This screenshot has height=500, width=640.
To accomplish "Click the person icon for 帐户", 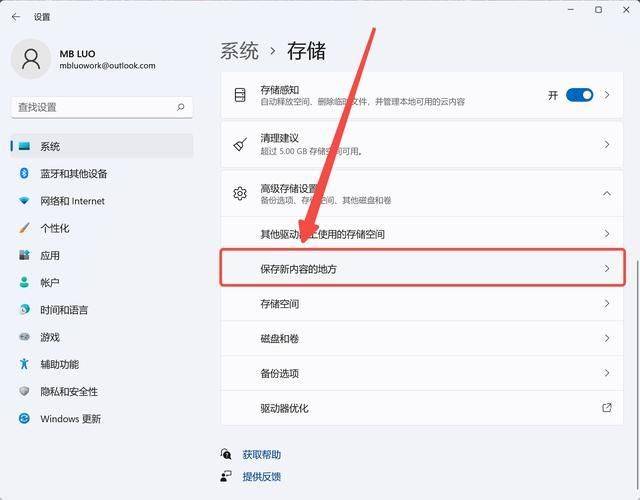I will coord(24,282).
